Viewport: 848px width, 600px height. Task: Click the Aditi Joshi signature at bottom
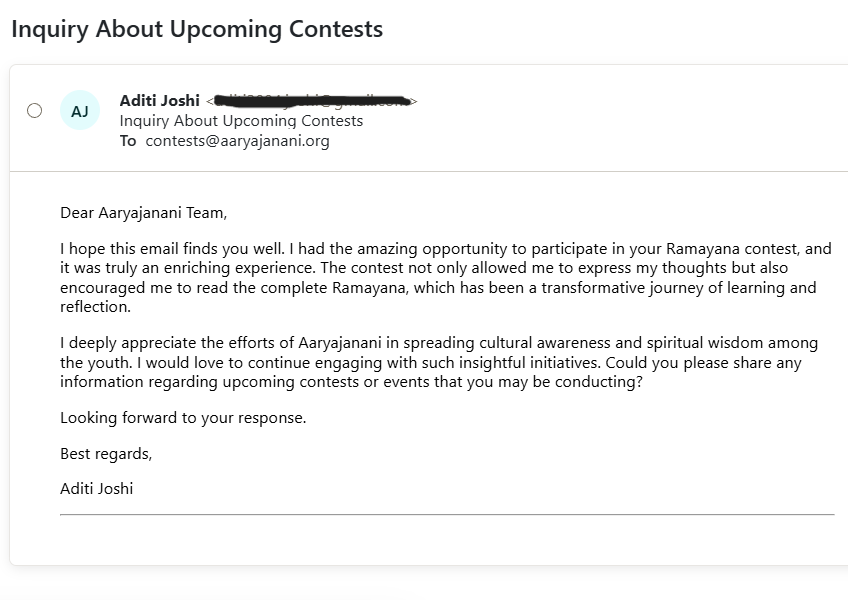pyautogui.click(x=96, y=489)
